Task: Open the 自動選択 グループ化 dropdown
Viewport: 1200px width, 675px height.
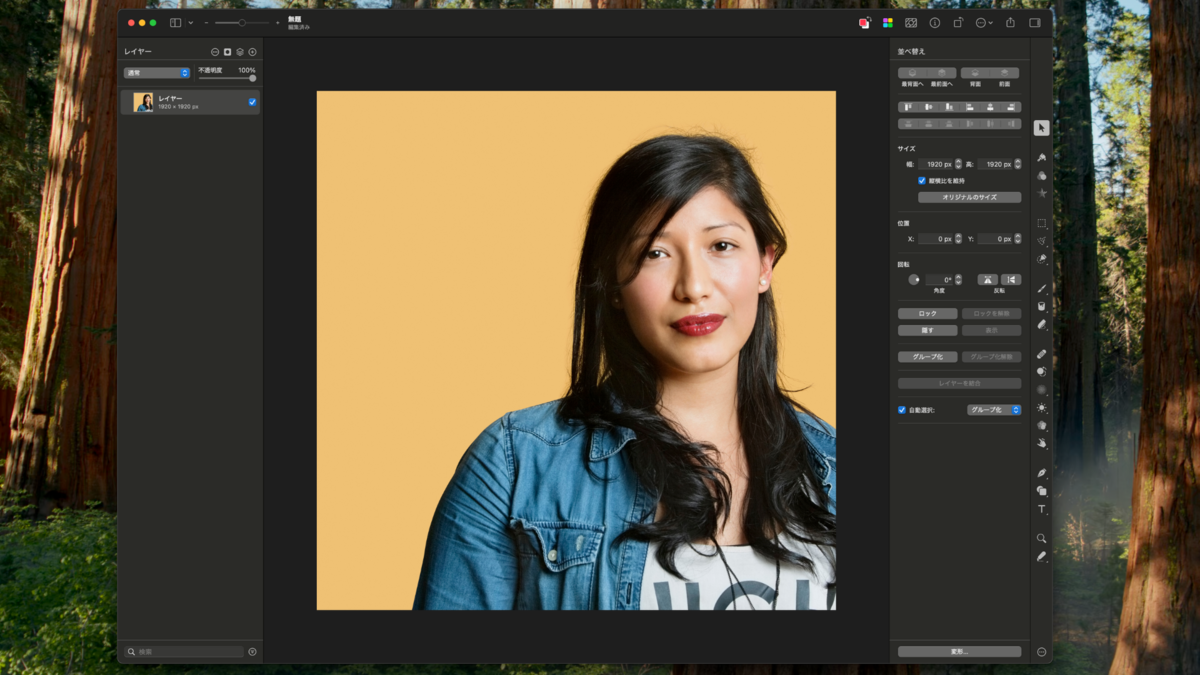Action: (994, 410)
